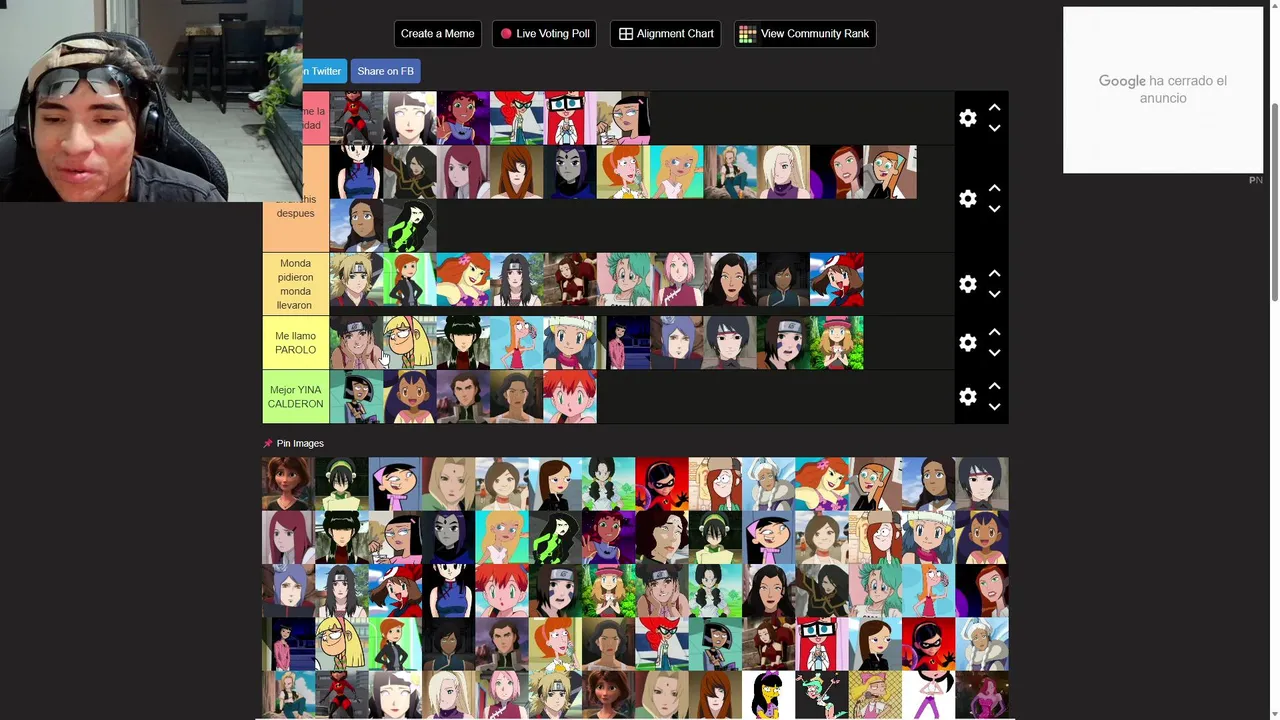Open the Alignment Chart view
The width and height of the screenshot is (1280, 720).
666,34
